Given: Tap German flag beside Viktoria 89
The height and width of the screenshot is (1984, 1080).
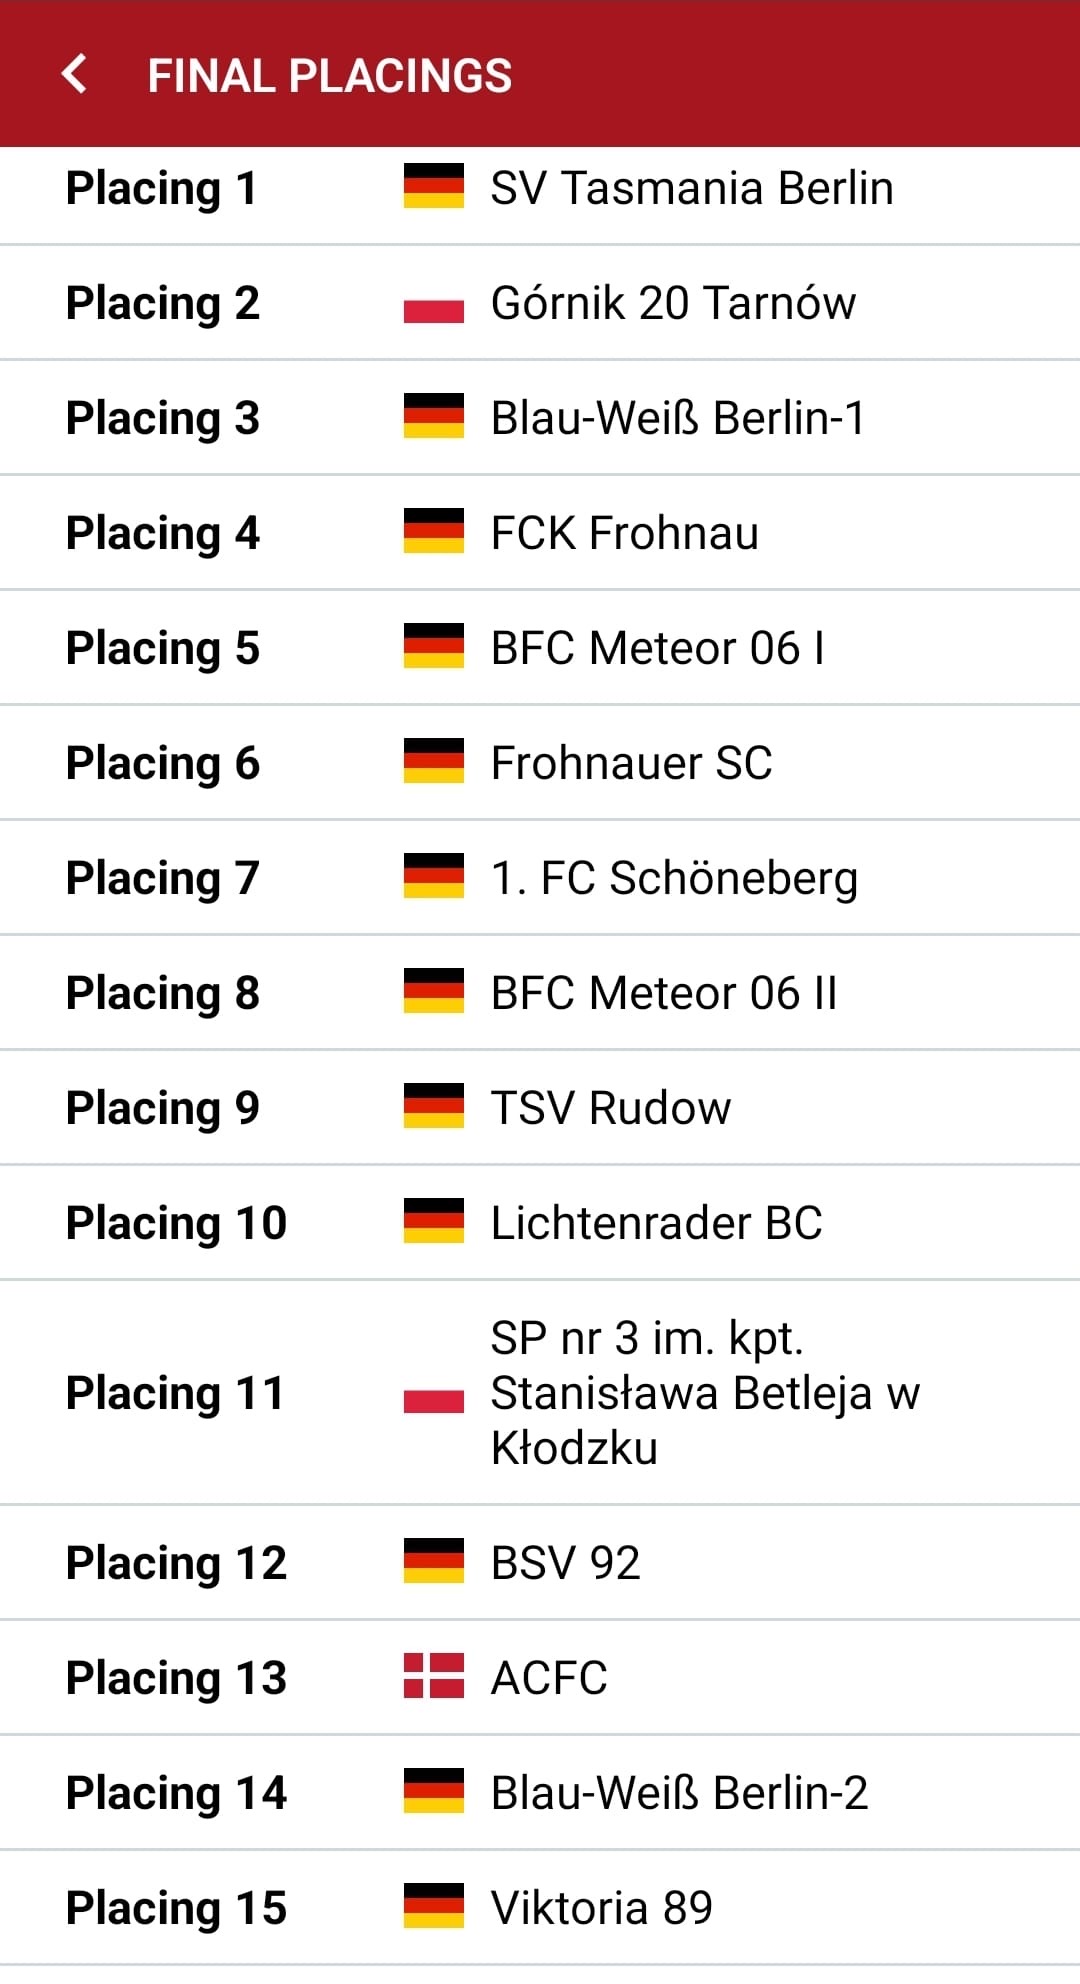Looking at the screenshot, I should coord(433,1907).
